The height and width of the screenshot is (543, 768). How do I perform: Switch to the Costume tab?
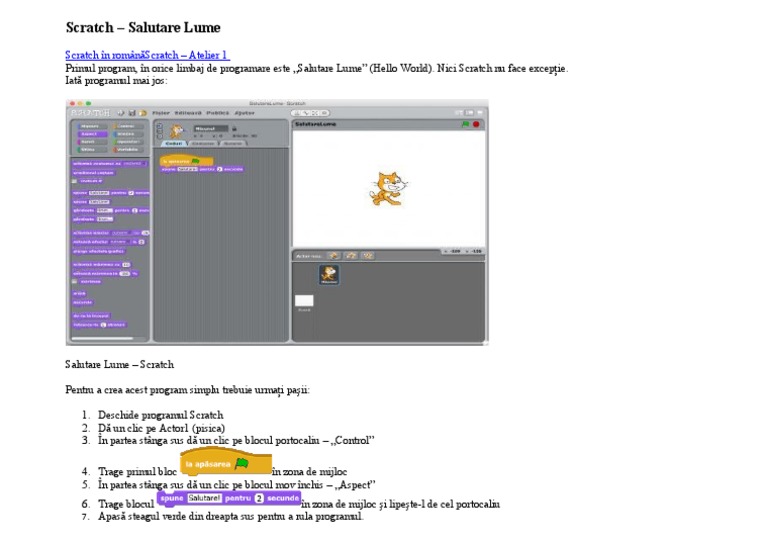(203, 143)
